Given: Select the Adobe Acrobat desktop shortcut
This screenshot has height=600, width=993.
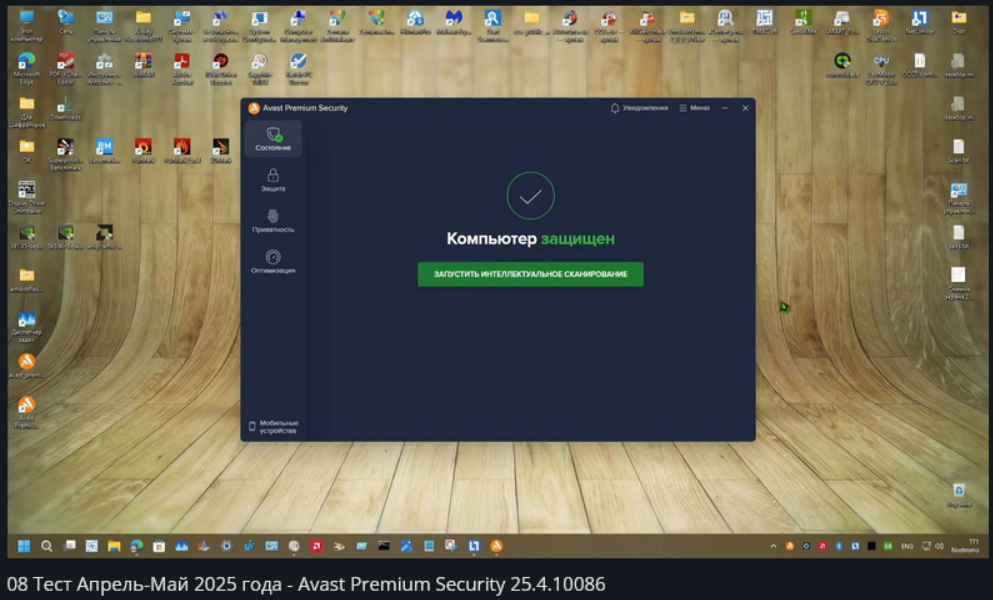Looking at the screenshot, I should pyautogui.click(x=182, y=69).
